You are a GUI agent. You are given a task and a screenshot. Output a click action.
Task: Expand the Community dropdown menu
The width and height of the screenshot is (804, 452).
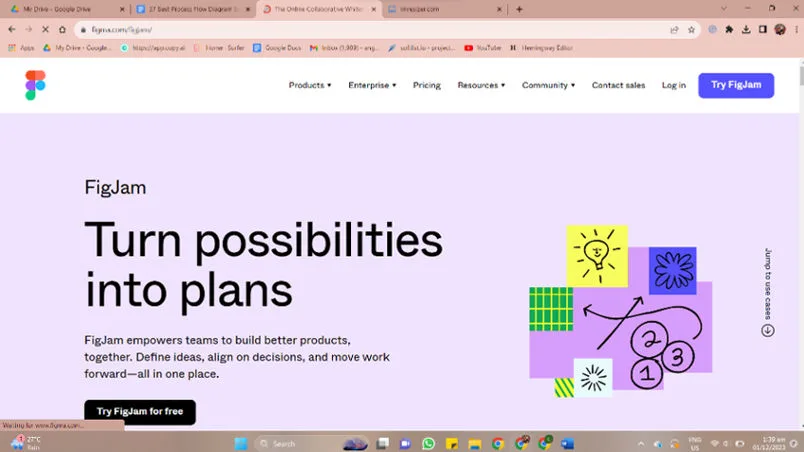point(548,85)
